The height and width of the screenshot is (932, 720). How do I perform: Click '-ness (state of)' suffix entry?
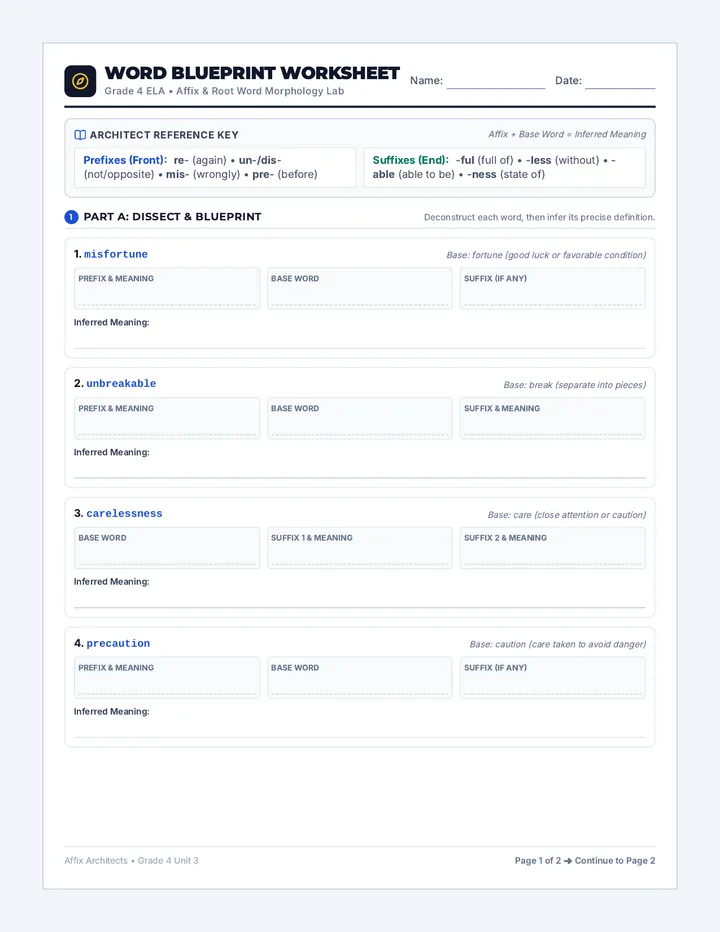point(506,174)
